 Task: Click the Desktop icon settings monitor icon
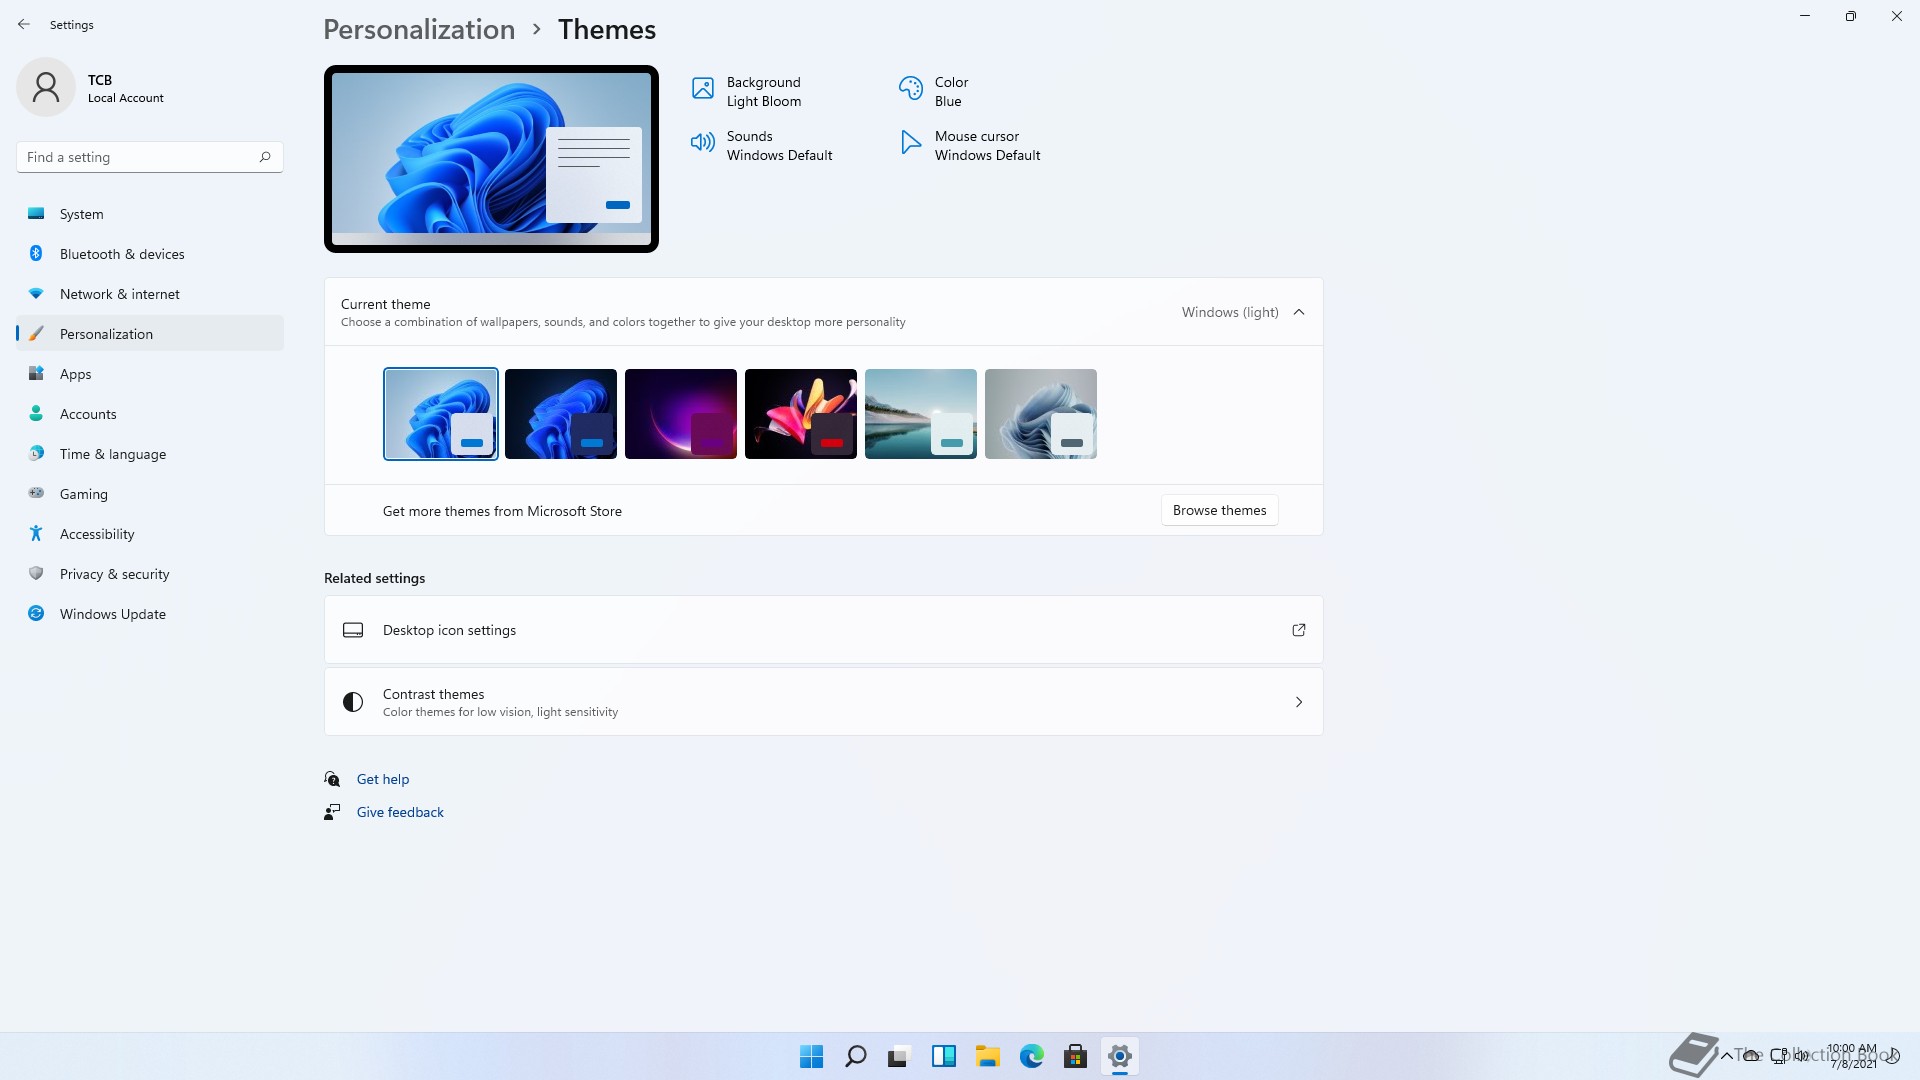pyautogui.click(x=353, y=630)
